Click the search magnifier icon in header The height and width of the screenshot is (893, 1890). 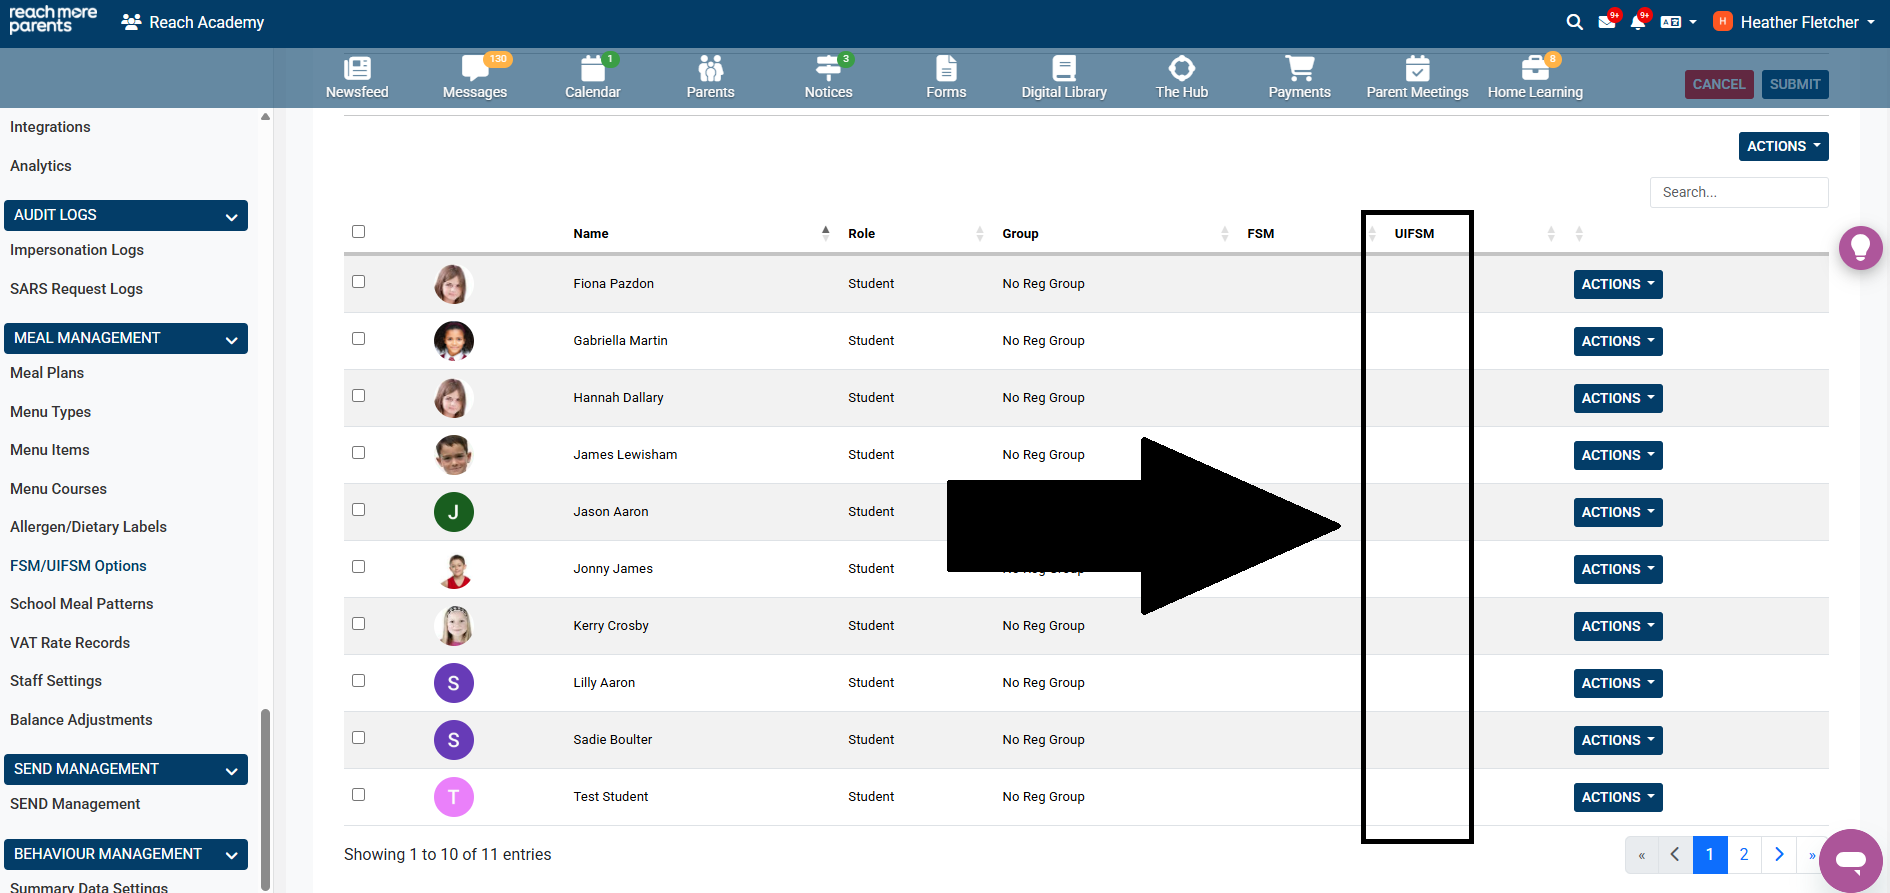[x=1574, y=22]
